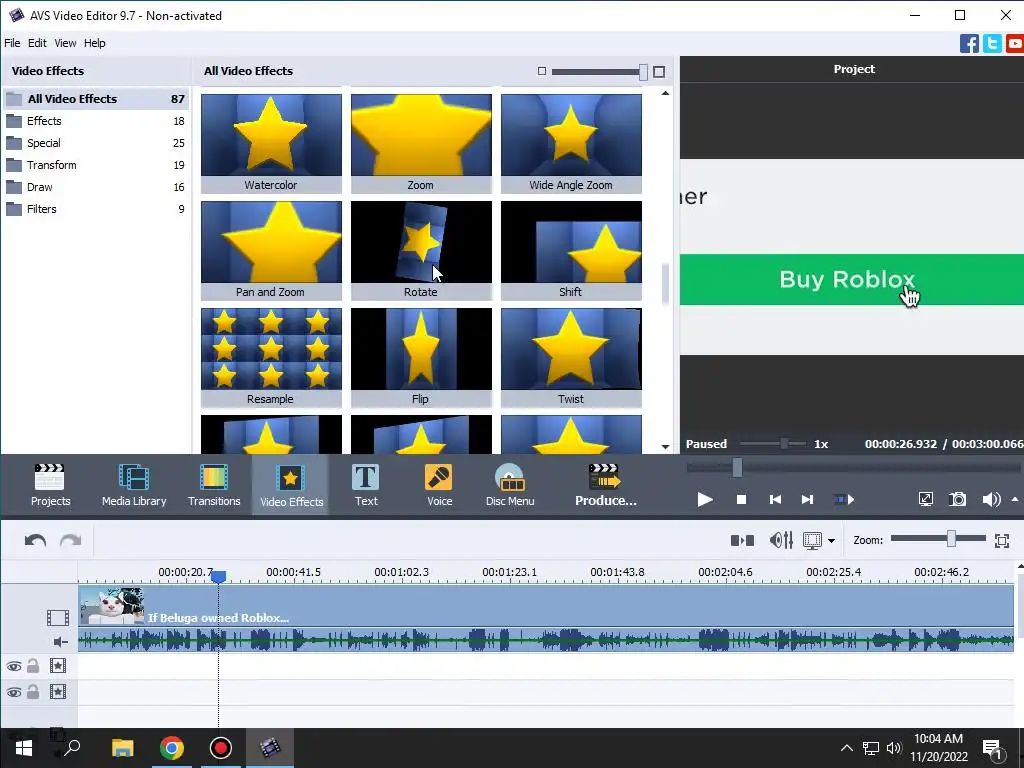Viewport: 1024px width, 768px height.
Task: Open the Media Library section
Action: 134,485
